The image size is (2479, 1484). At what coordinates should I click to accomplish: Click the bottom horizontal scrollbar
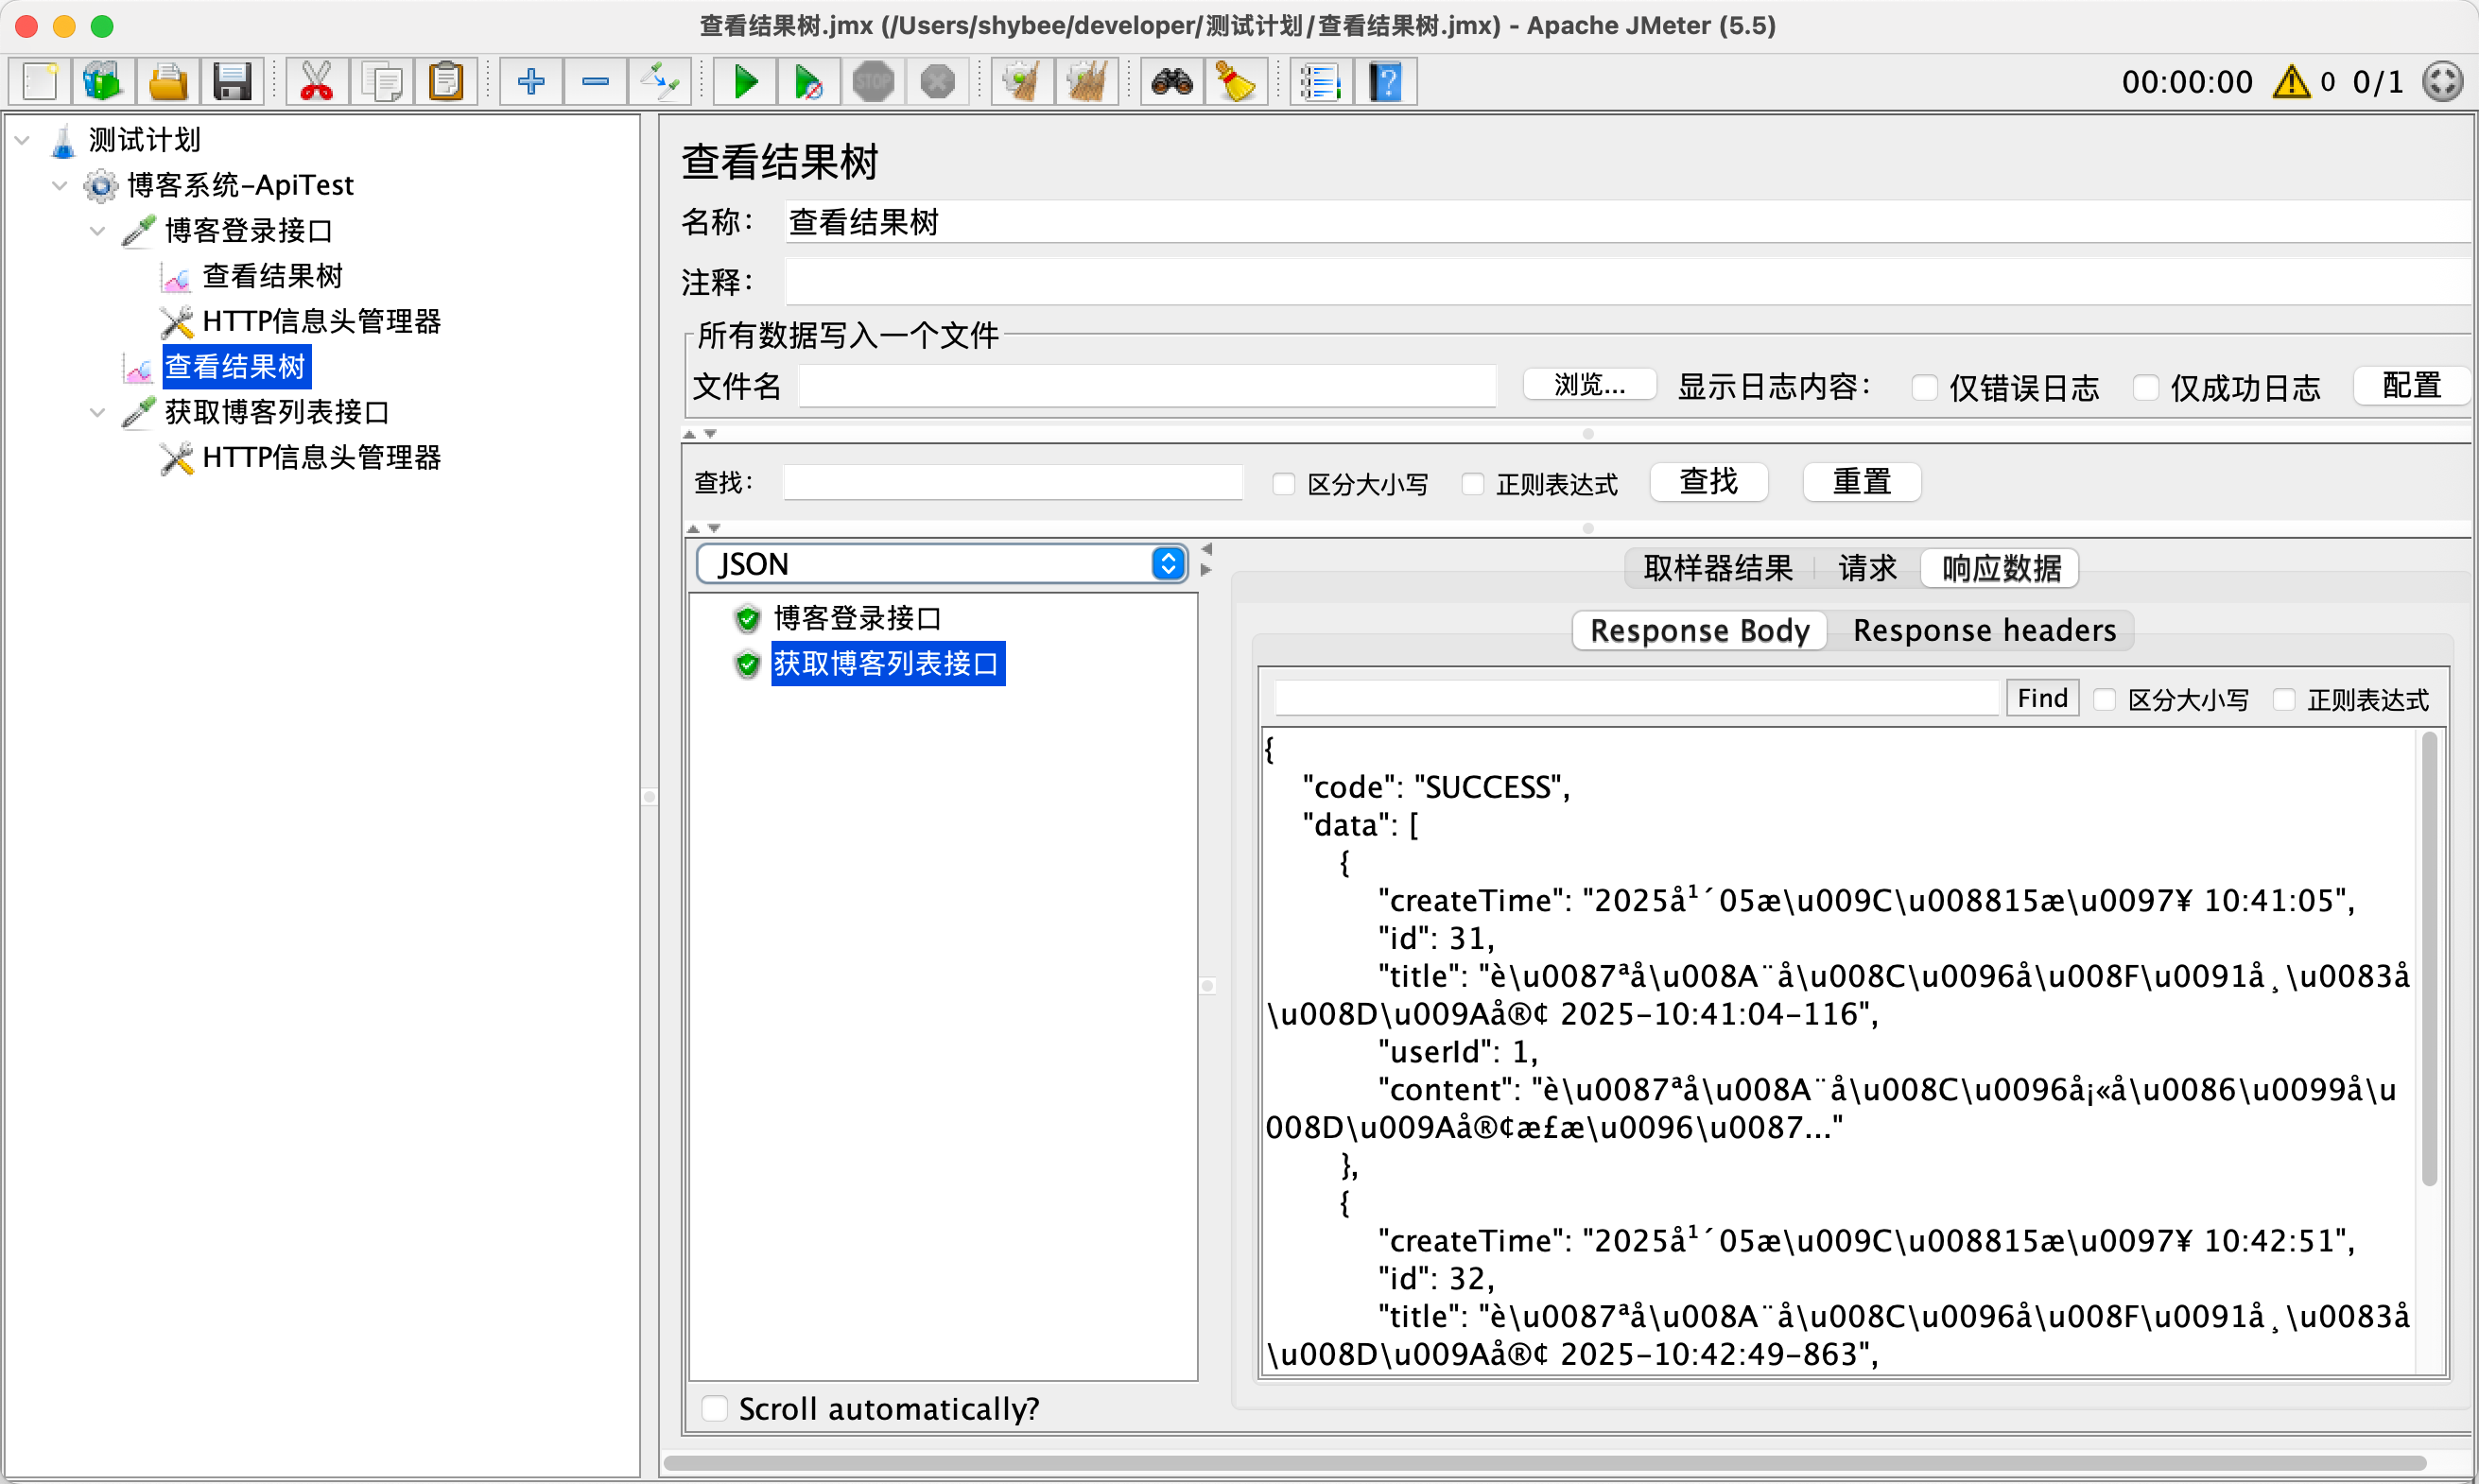pyautogui.click(x=1545, y=1463)
